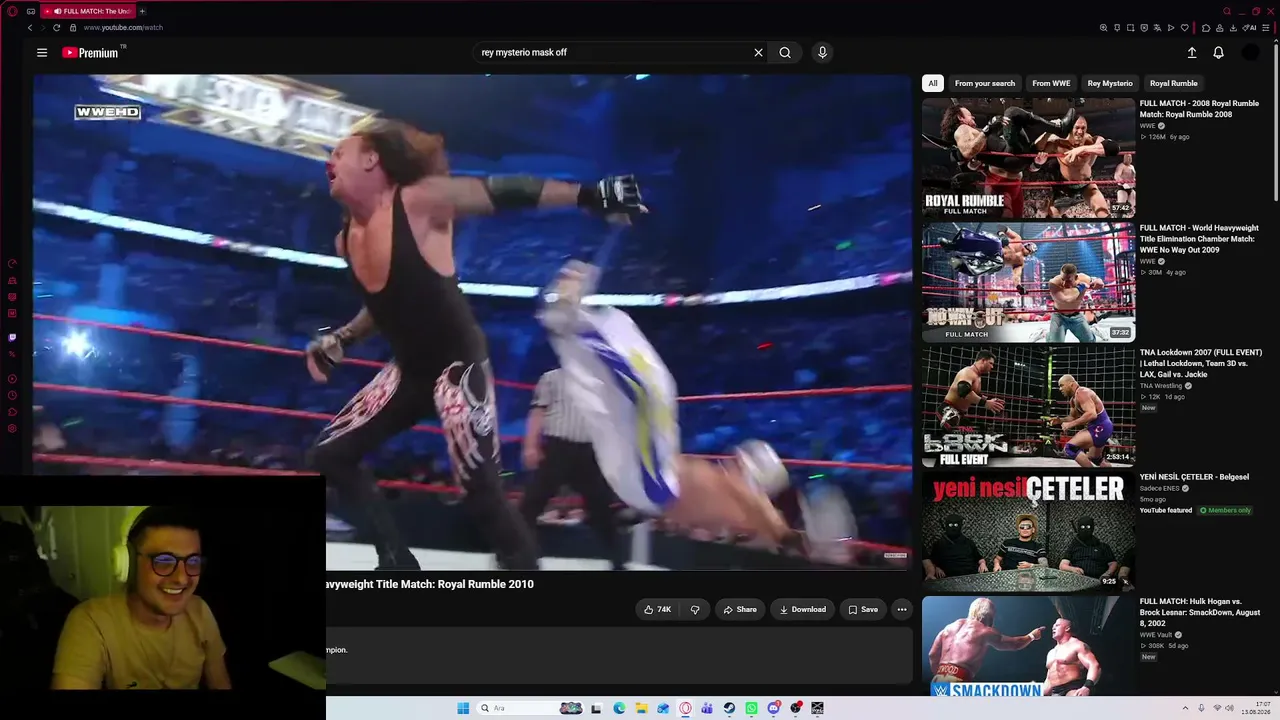View site security lock info
Viewport: 1280px width, 720px height.
[x=71, y=28]
